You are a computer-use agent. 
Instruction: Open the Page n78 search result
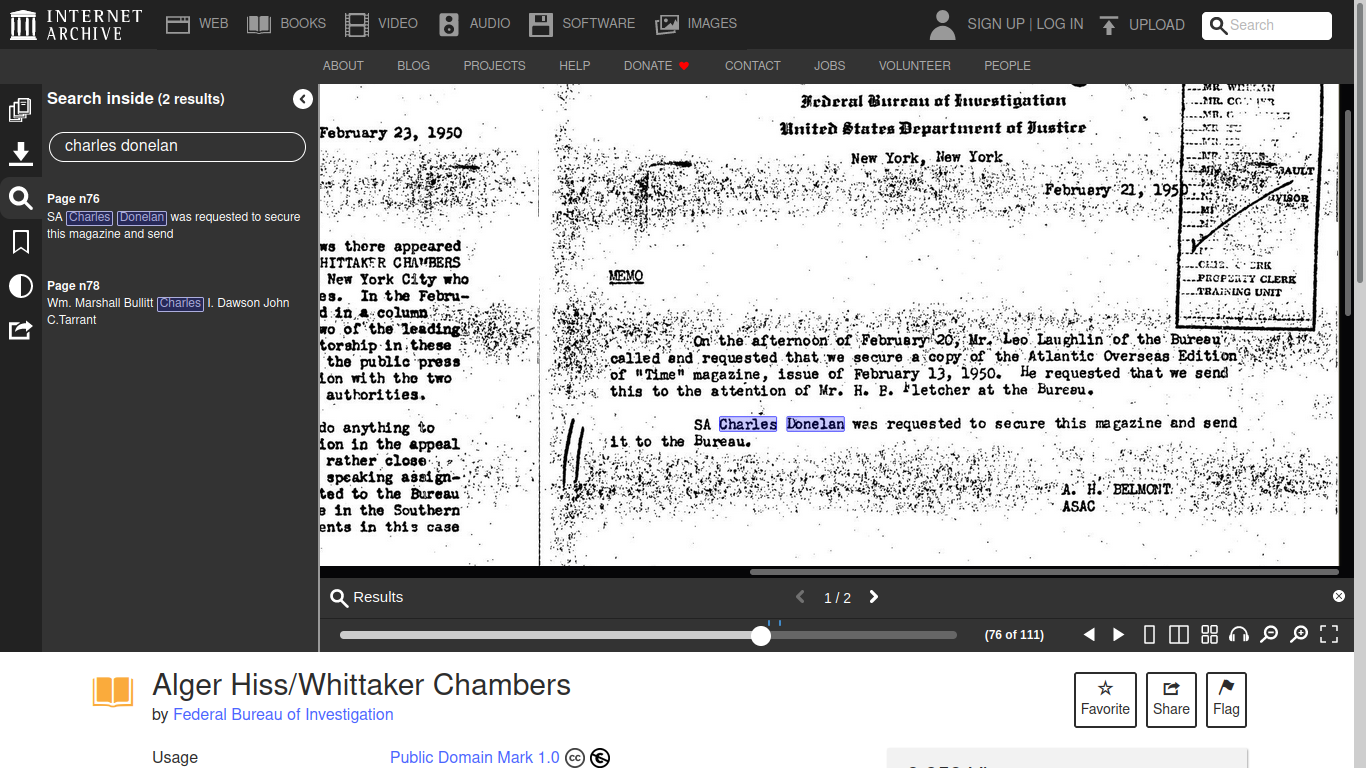coord(176,303)
